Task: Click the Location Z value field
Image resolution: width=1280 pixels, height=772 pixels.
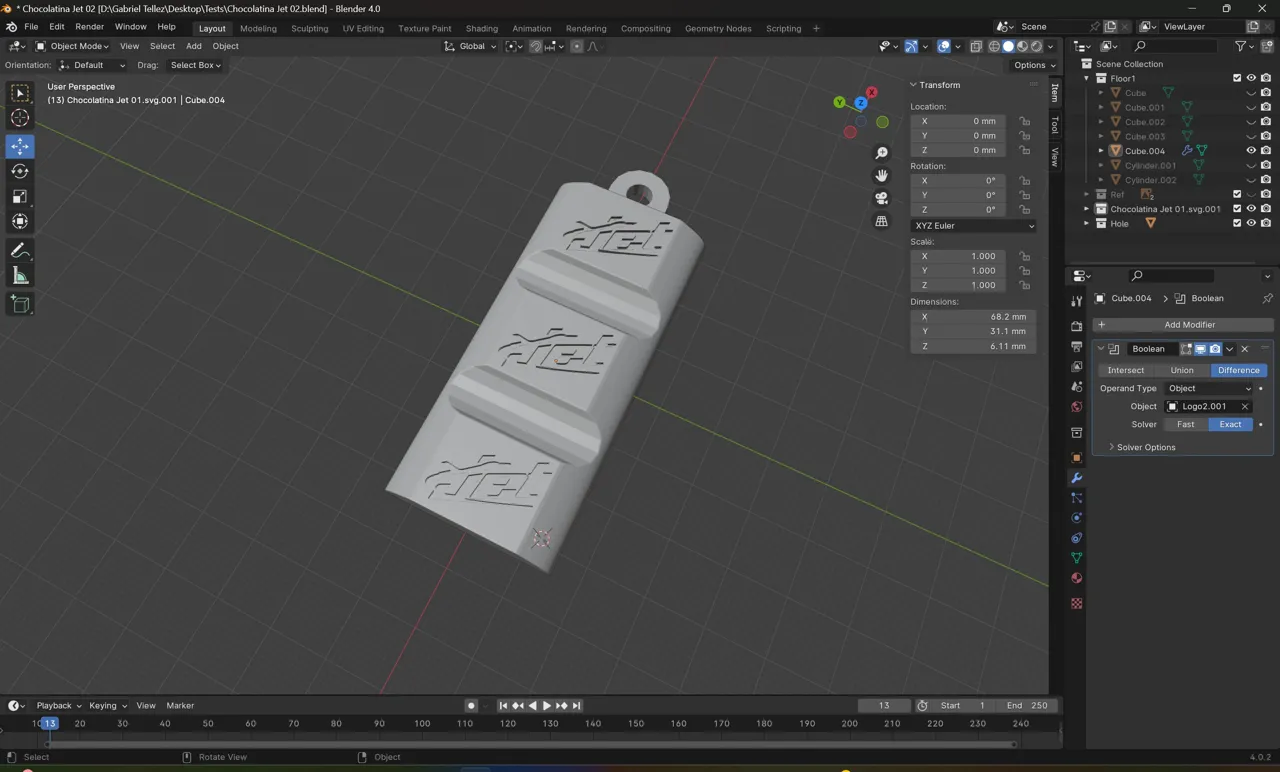Action: [960, 150]
